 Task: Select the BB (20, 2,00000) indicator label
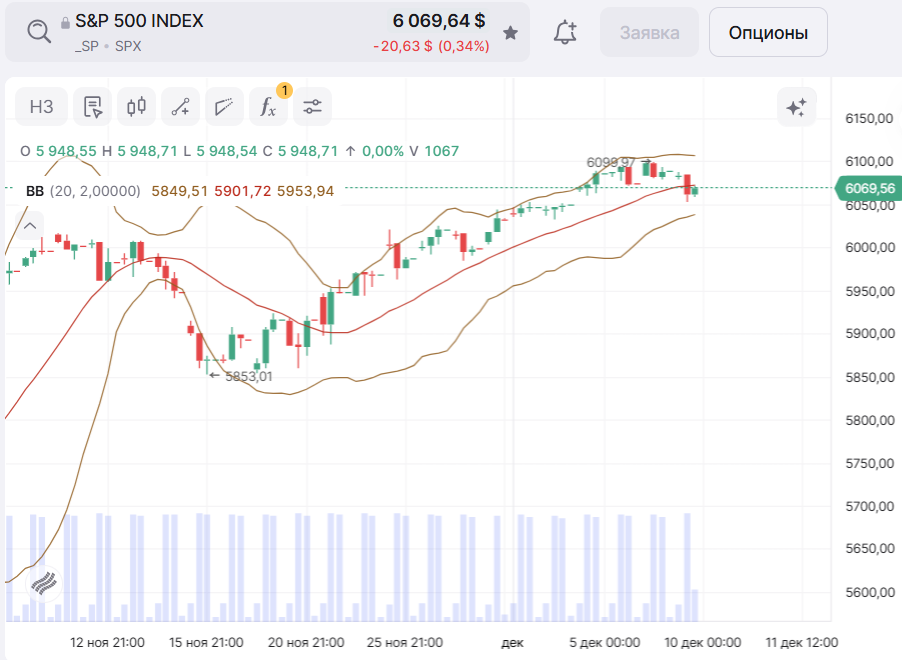click(x=83, y=191)
